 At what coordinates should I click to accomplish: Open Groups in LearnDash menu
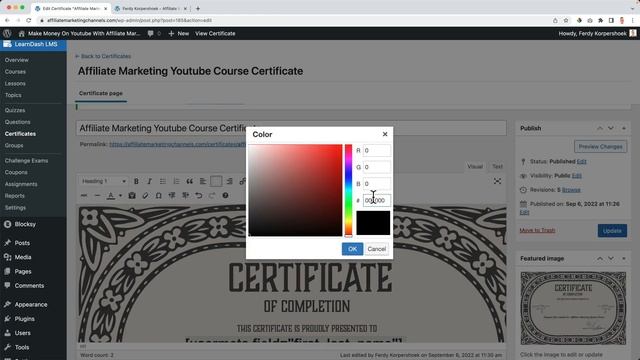coord(14,145)
